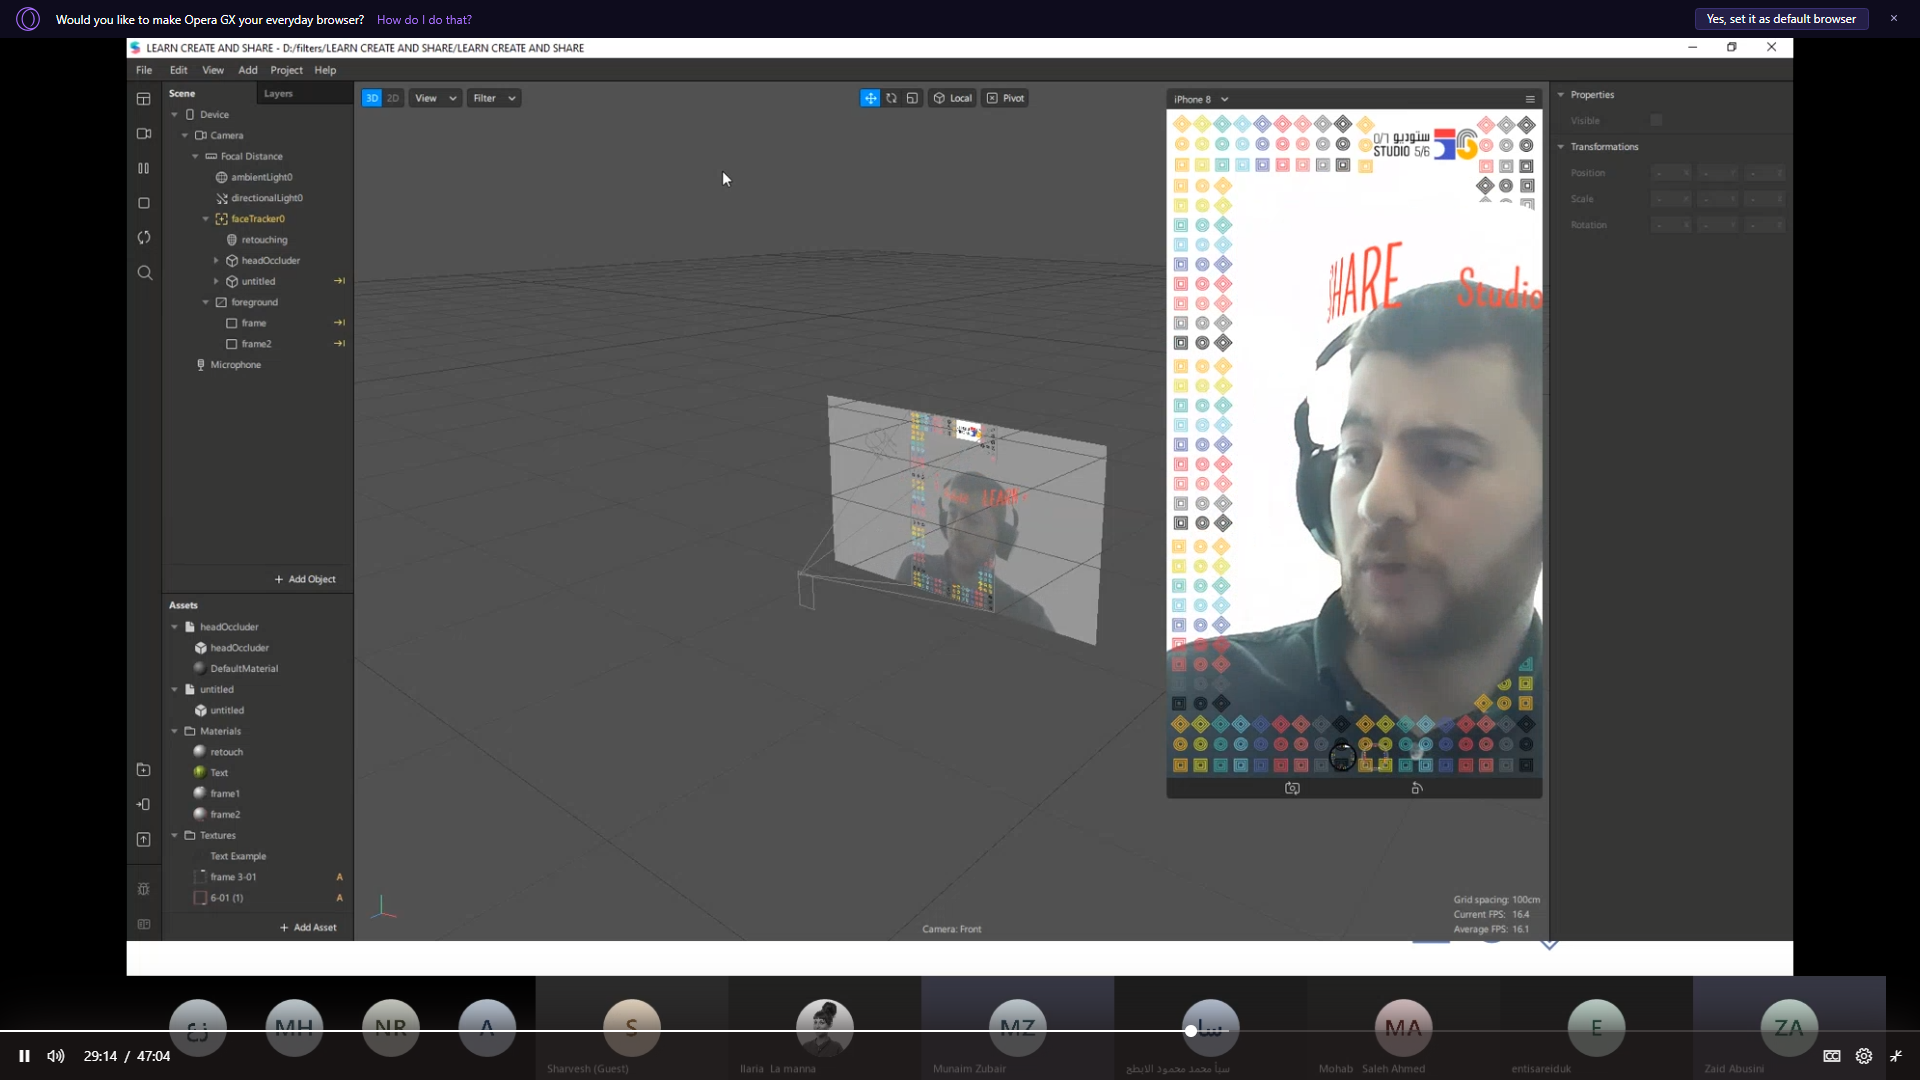Click the warning A badge beside frame 3-01
Viewport: 1920px width, 1080px height.
(340, 877)
